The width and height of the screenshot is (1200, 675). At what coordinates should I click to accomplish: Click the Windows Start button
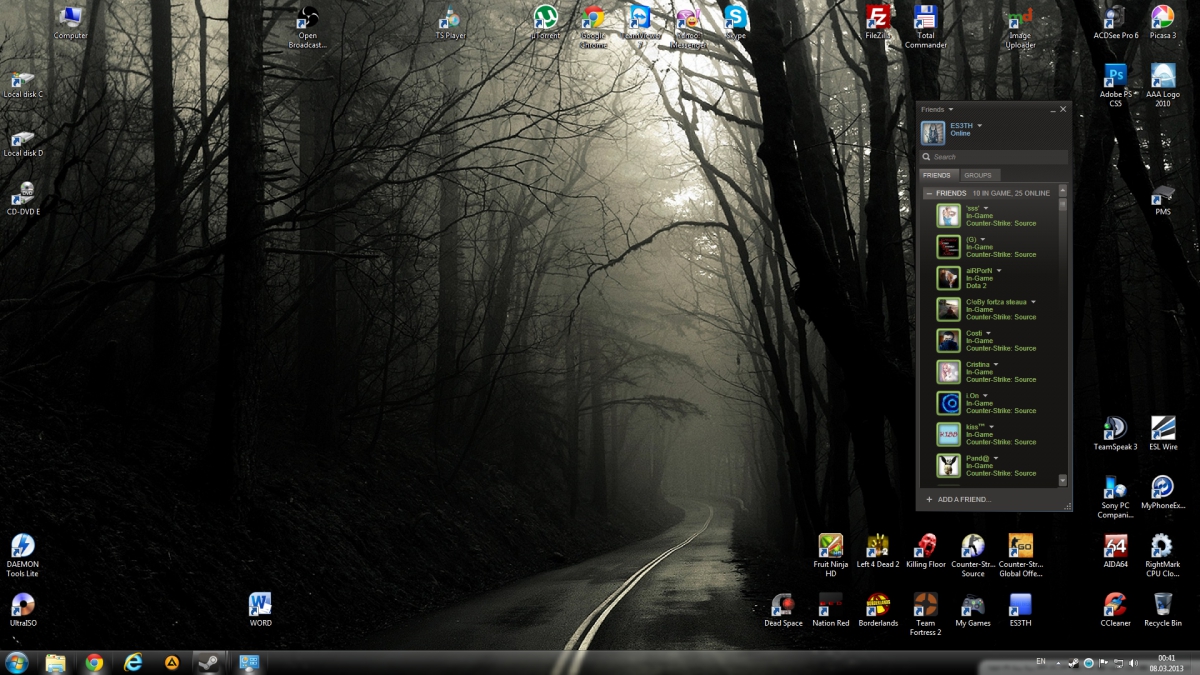(x=17, y=663)
